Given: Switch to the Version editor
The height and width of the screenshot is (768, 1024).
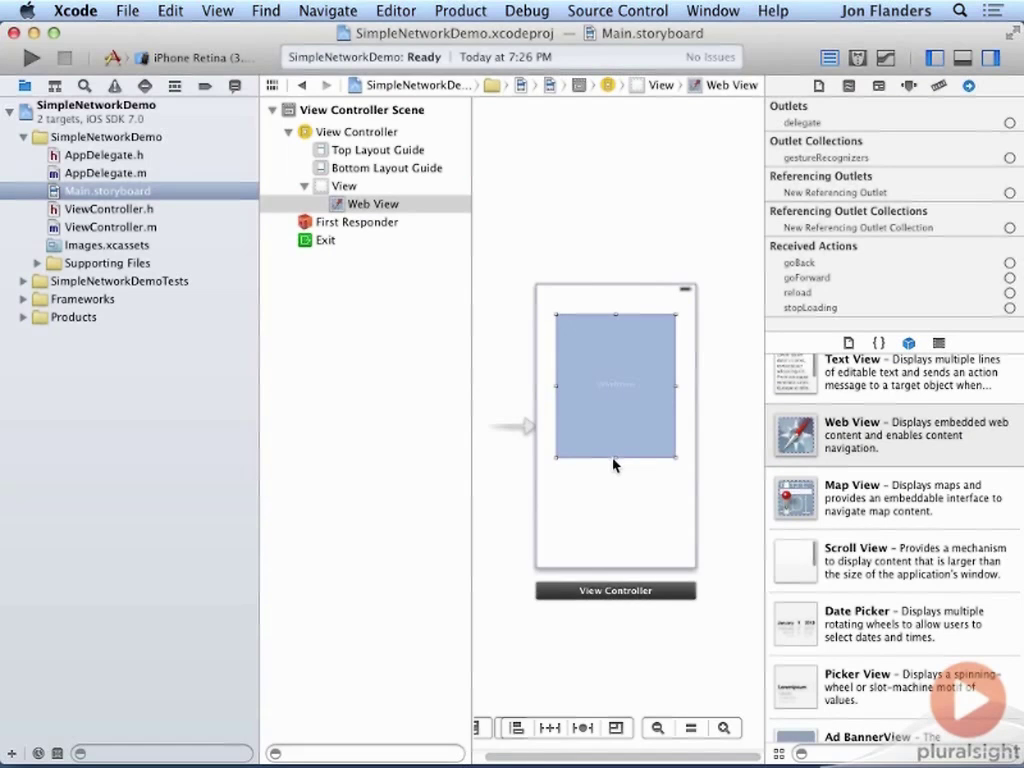Looking at the screenshot, I should tap(886, 58).
